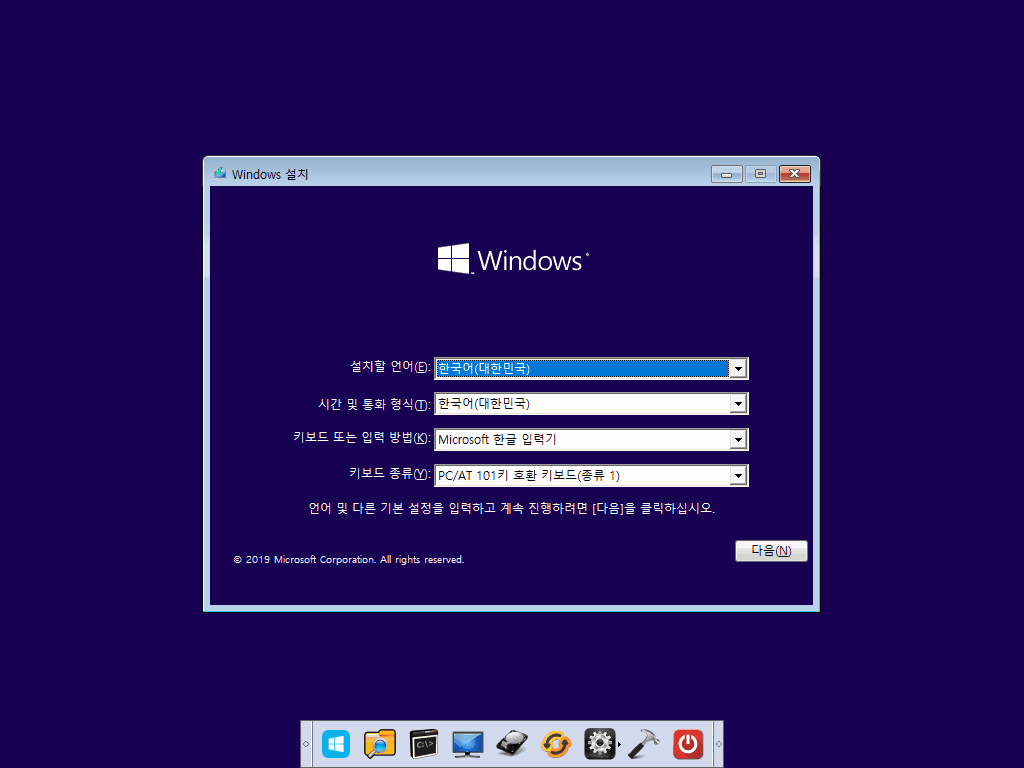Open the 키보드 종류 dropdown arrow
This screenshot has width=1024, height=768.
point(738,475)
